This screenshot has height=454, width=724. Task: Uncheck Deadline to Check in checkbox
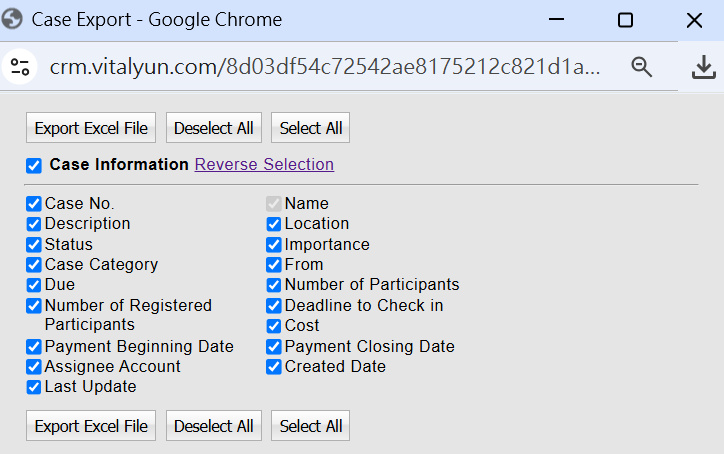[x=274, y=306]
